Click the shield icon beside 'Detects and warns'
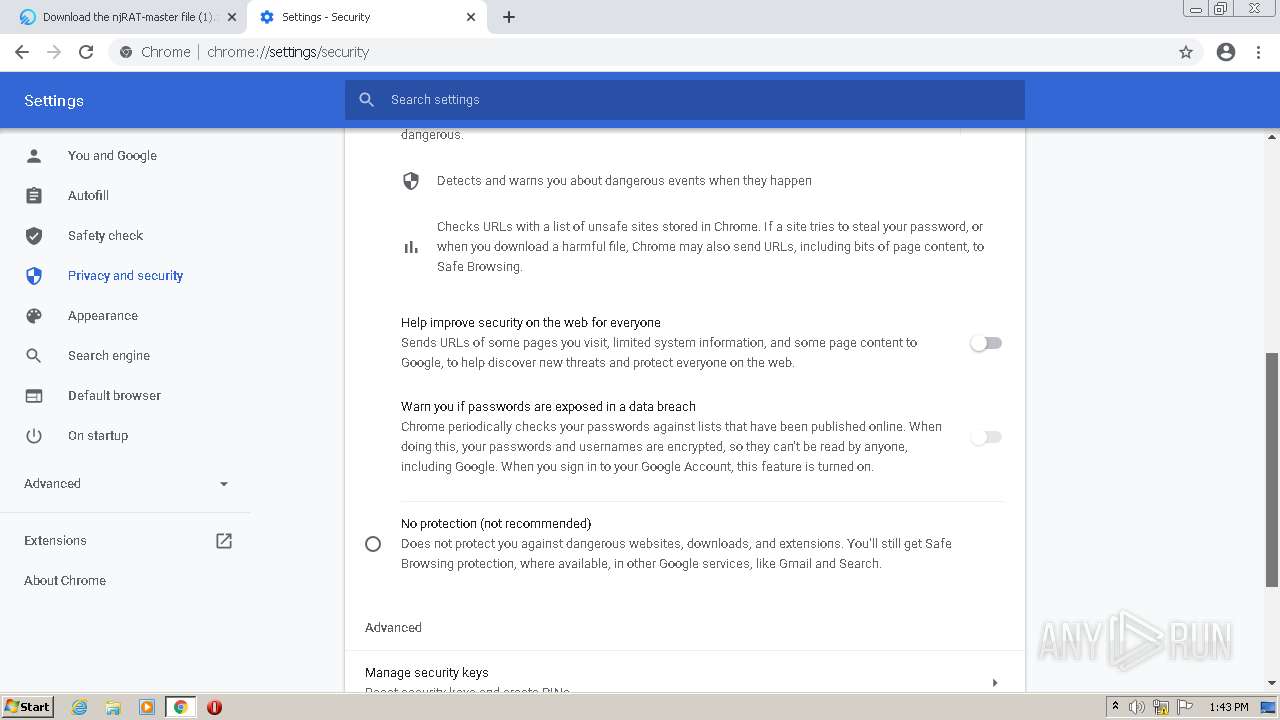The width and height of the screenshot is (1280, 720). tap(411, 181)
